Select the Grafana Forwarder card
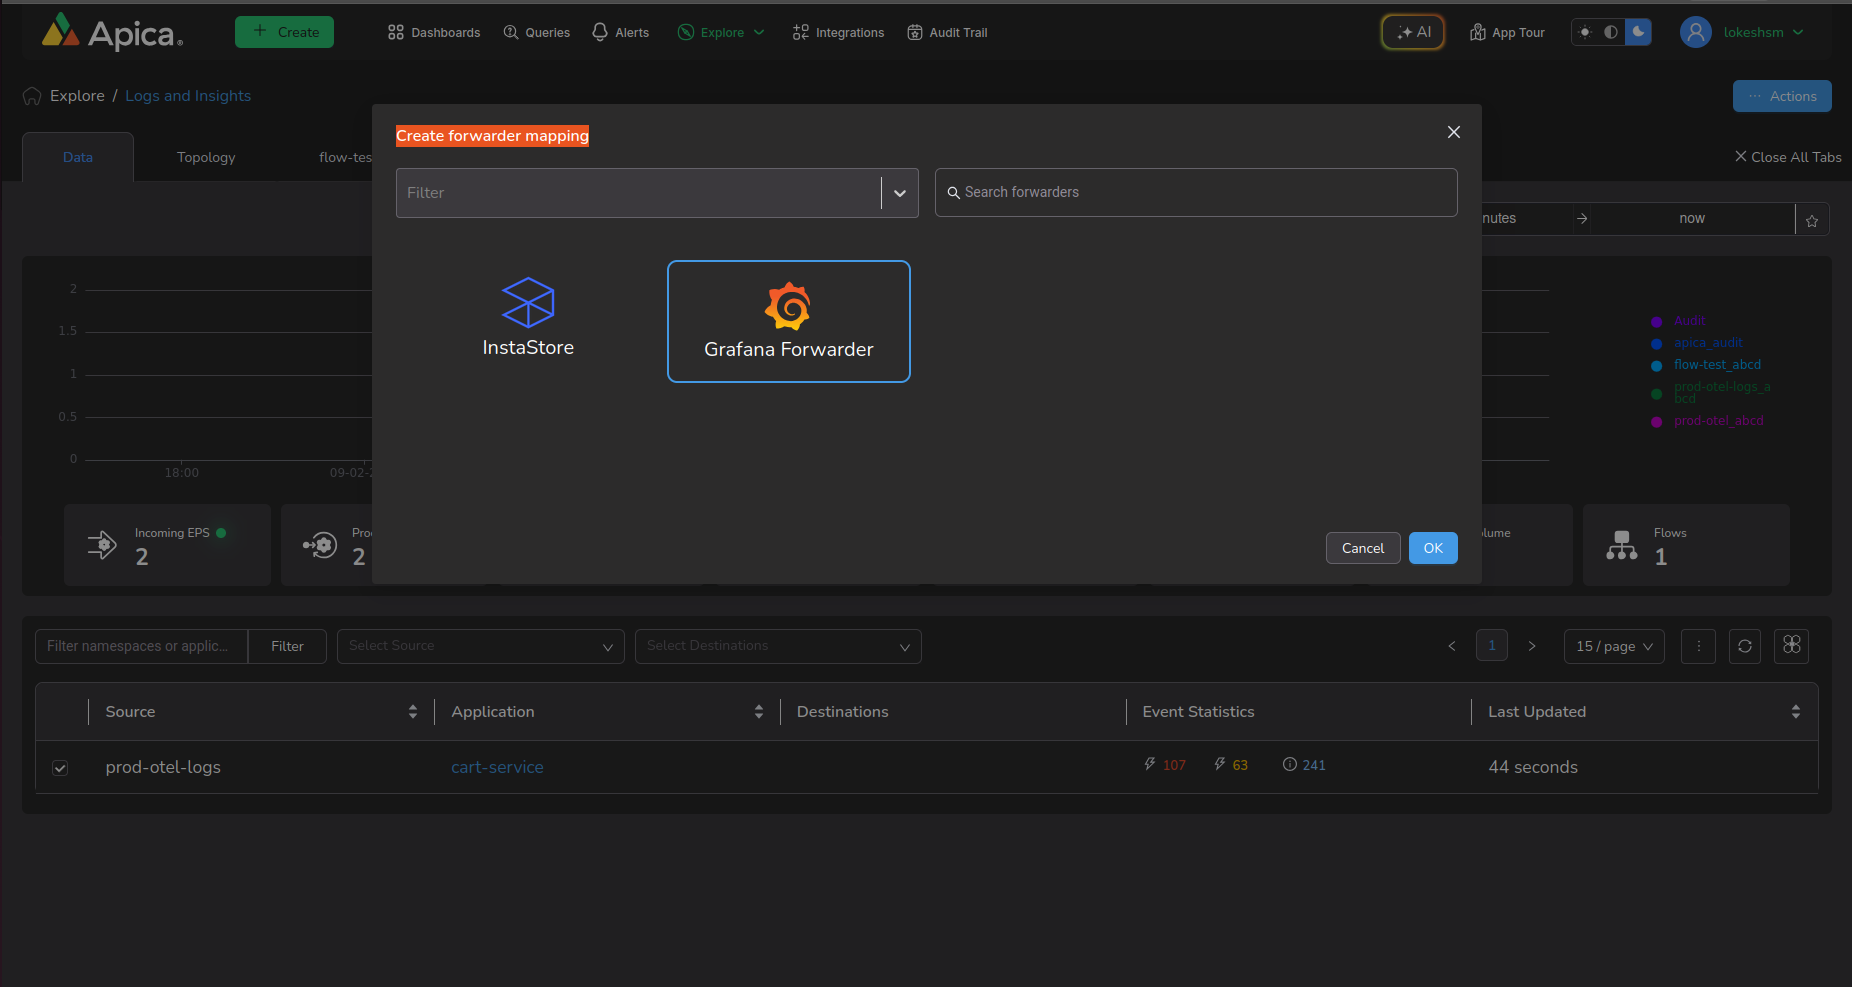 pyautogui.click(x=788, y=321)
